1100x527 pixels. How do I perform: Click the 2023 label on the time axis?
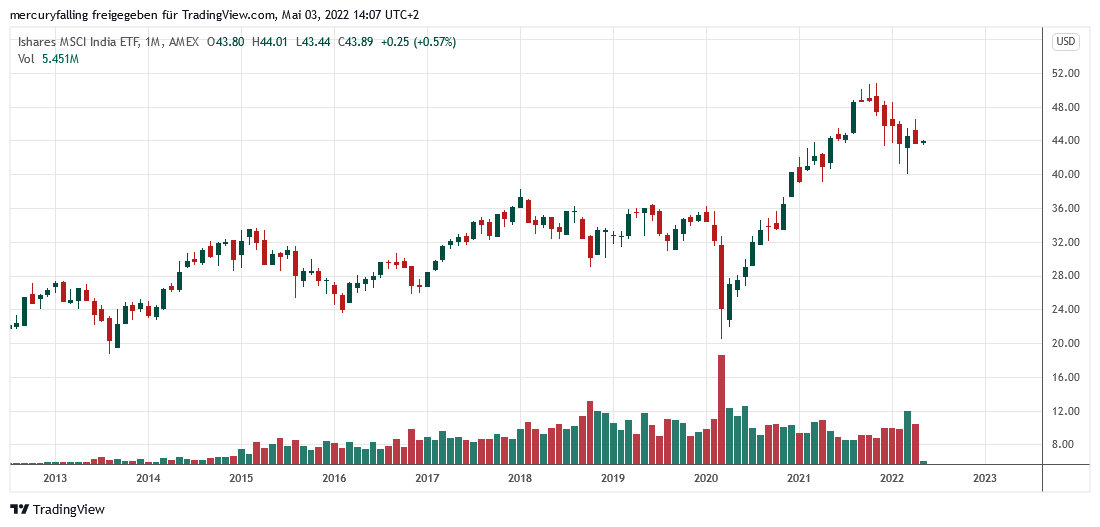tap(985, 478)
